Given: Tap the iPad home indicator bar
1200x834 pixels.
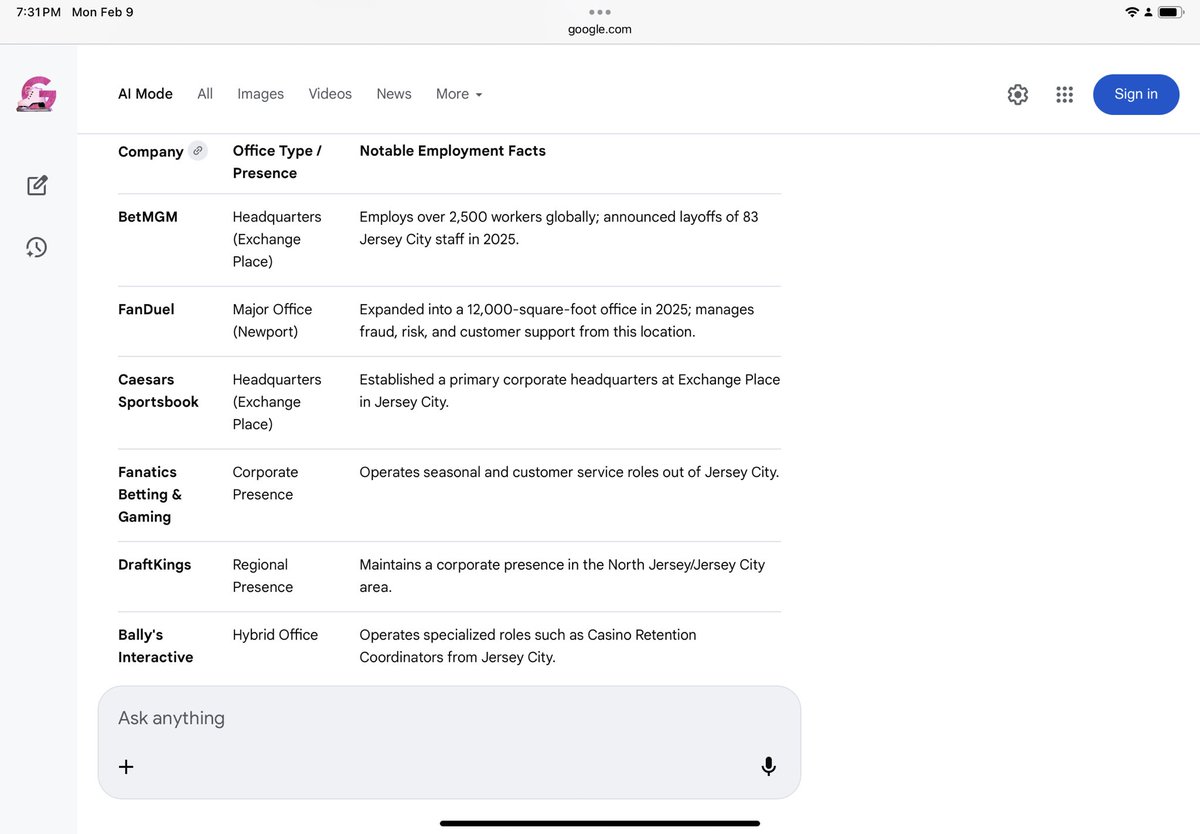Looking at the screenshot, I should click(x=600, y=823).
